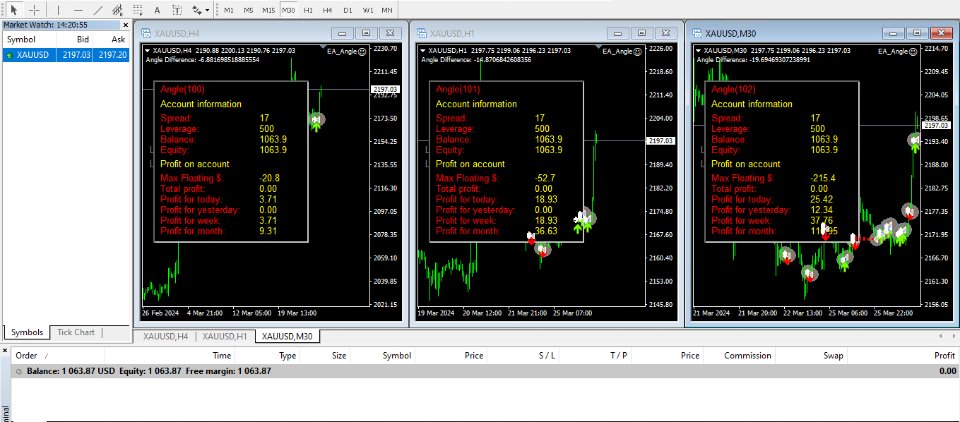Viewport: 960px width, 422px height.
Task: Select the Fibonacci Retracement tool
Action: pyautogui.click(x=138, y=10)
